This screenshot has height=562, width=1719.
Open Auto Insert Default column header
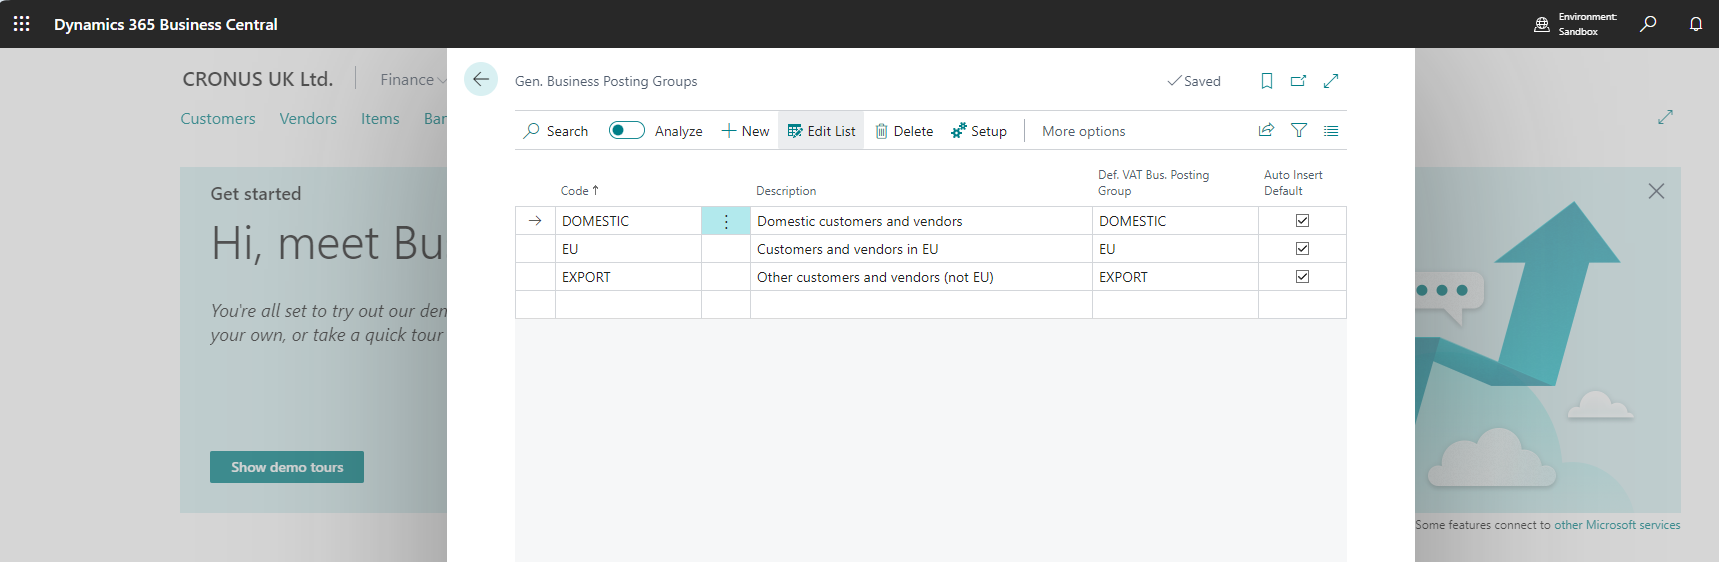click(x=1293, y=182)
